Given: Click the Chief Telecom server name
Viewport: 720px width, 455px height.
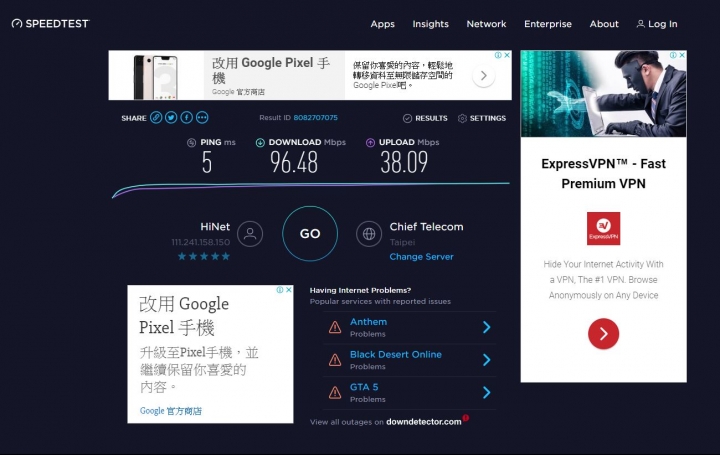Looking at the screenshot, I should pos(426,226).
